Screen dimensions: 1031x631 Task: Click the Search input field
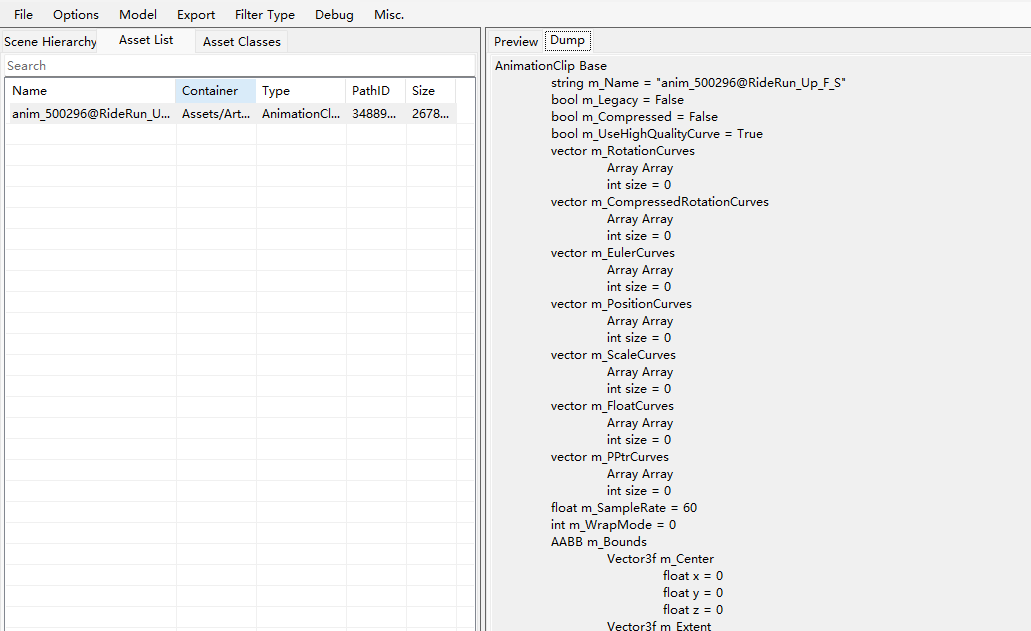[x=238, y=66]
